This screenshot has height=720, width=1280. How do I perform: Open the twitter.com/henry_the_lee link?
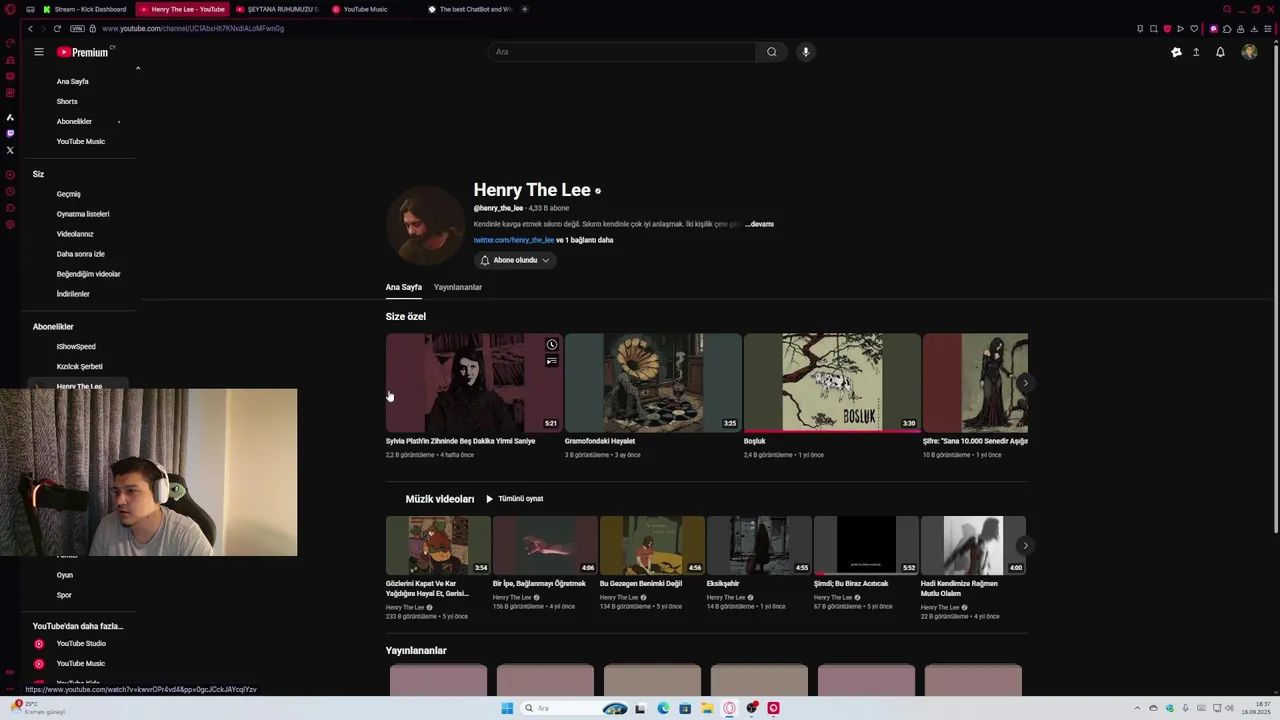(x=514, y=240)
